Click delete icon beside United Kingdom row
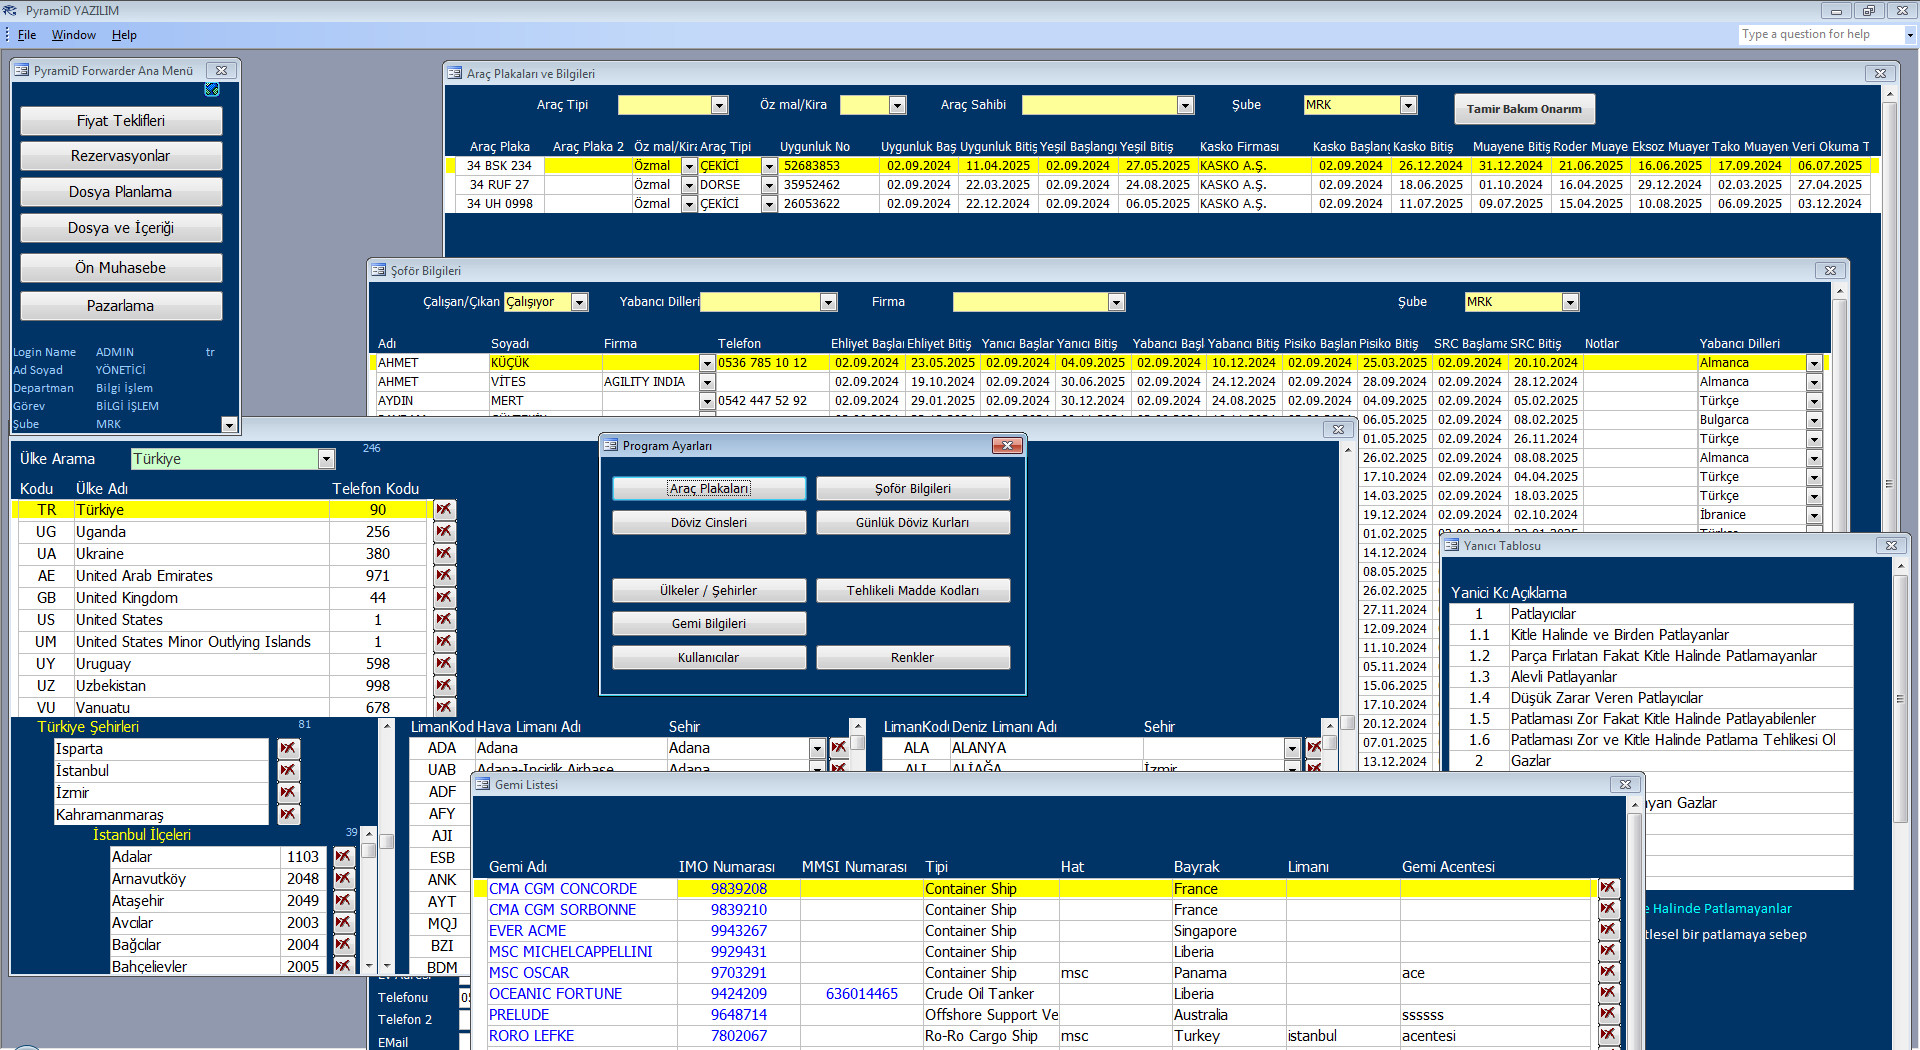The image size is (1920, 1050). [444, 598]
